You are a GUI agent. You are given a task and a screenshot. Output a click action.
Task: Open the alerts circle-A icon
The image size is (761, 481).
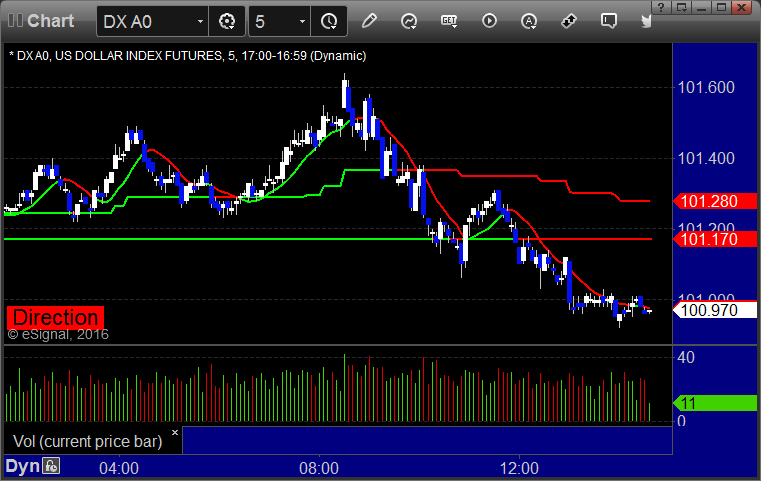[529, 21]
